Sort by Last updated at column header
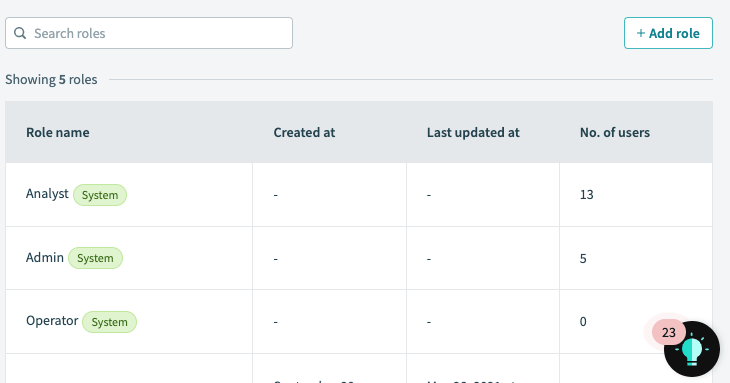This screenshot has width=730, height=383. pos(473,133)
